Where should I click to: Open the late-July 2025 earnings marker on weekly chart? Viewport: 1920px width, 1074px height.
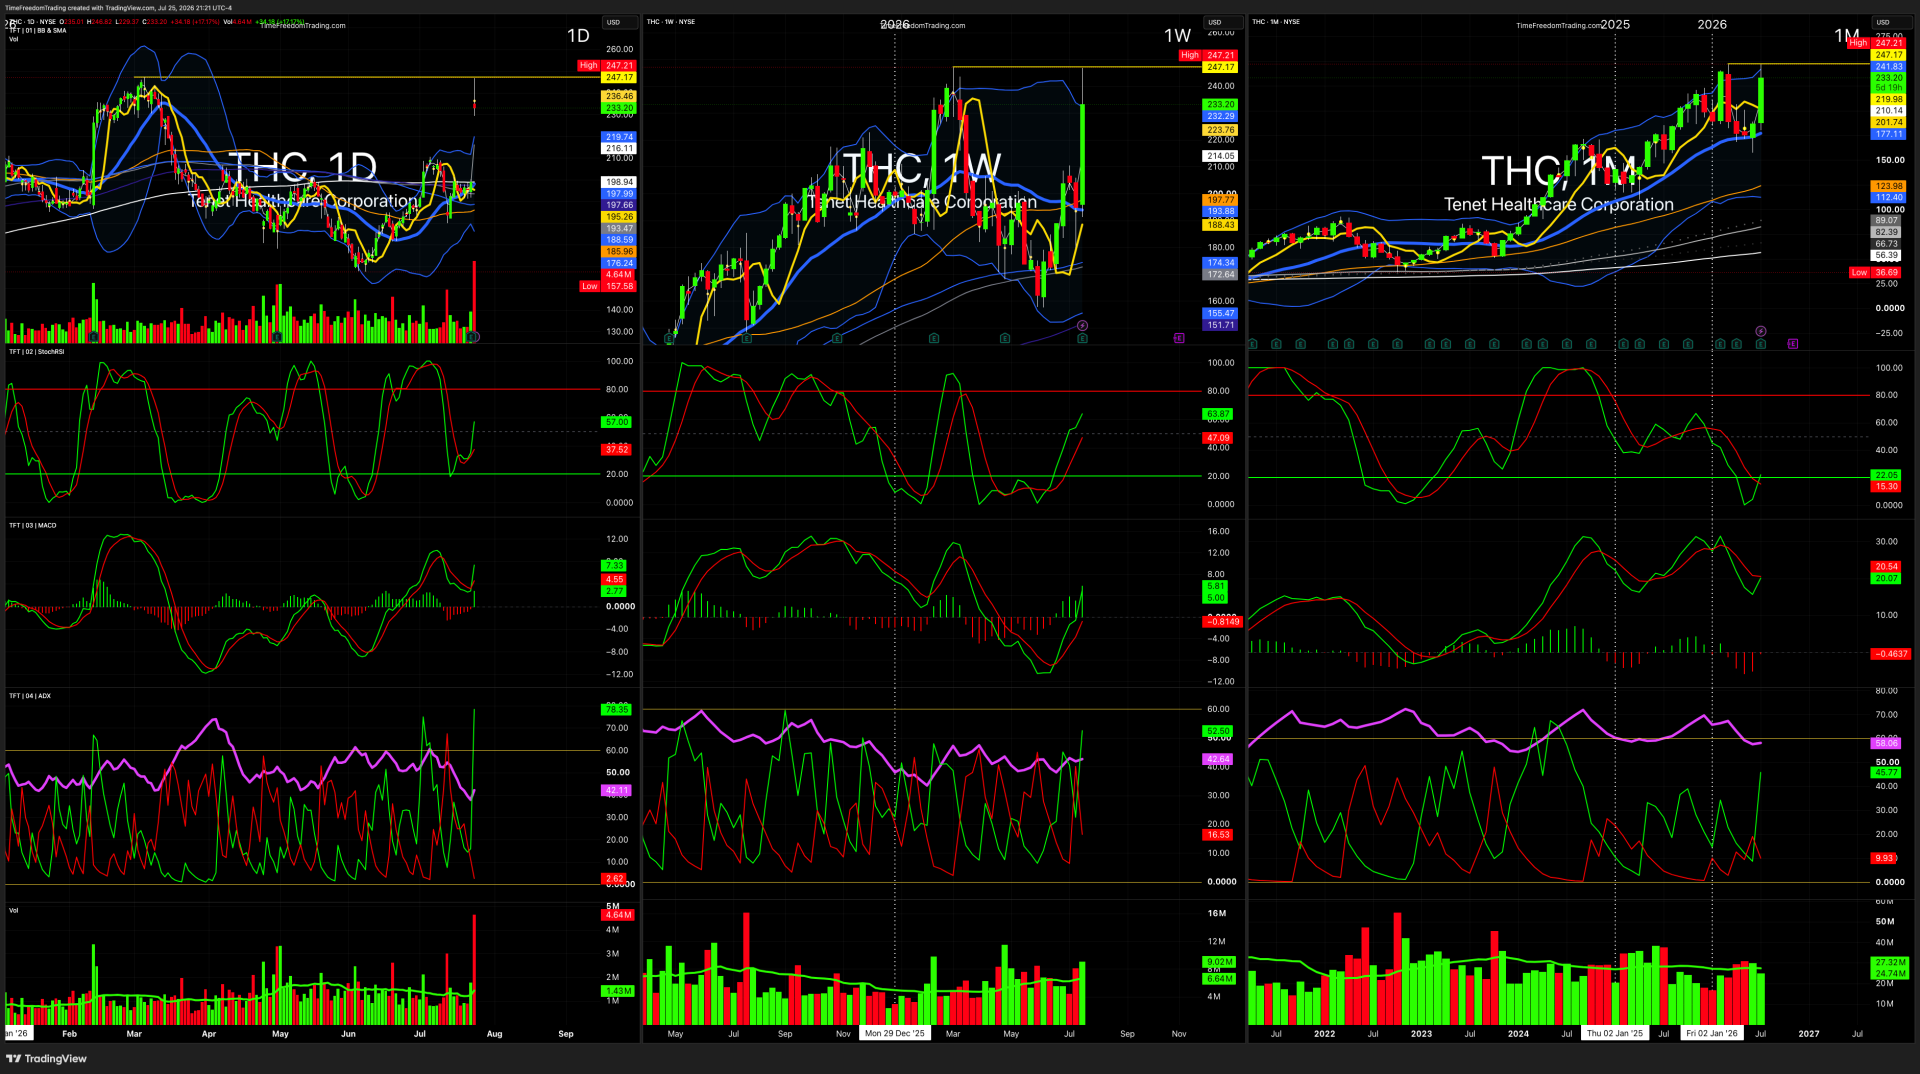[x=747, y=338]
